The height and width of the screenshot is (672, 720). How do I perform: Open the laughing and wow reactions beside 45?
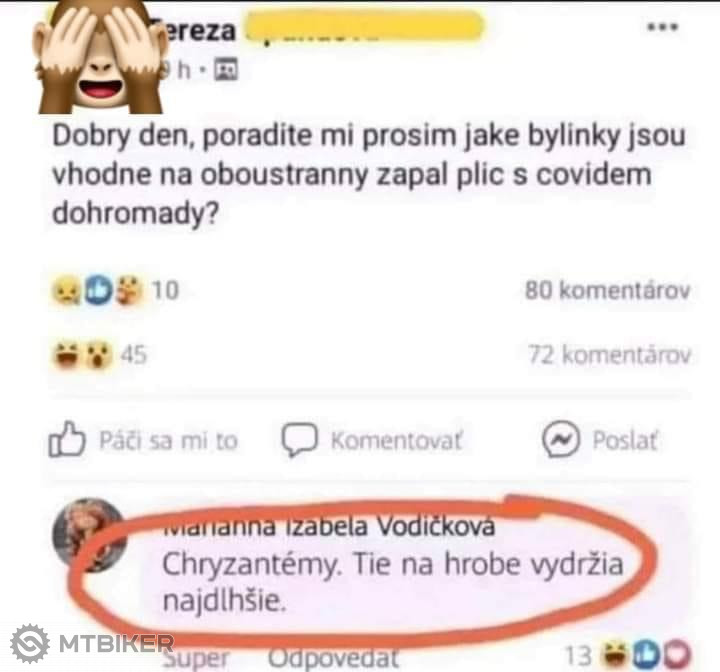pos(83,355)
